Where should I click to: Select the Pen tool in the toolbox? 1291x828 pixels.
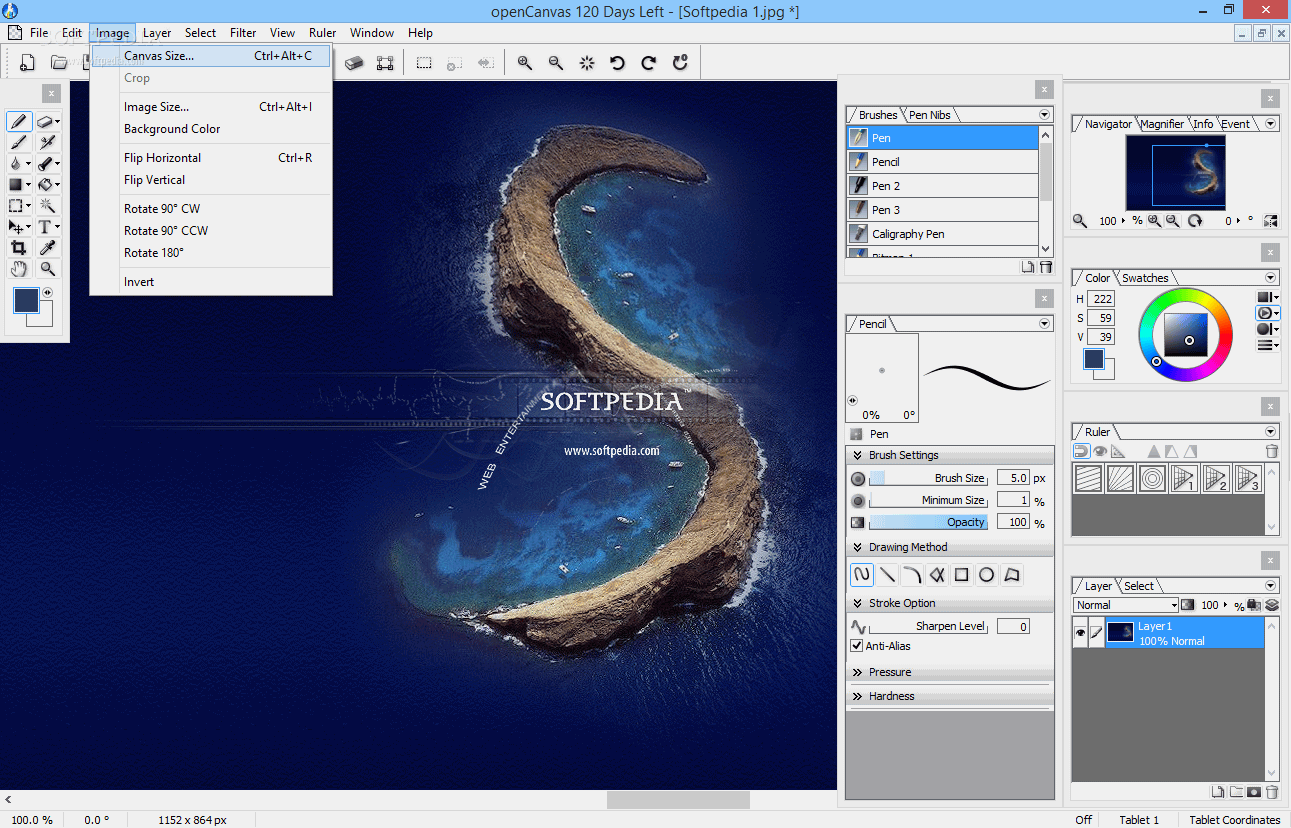point(19,121)
